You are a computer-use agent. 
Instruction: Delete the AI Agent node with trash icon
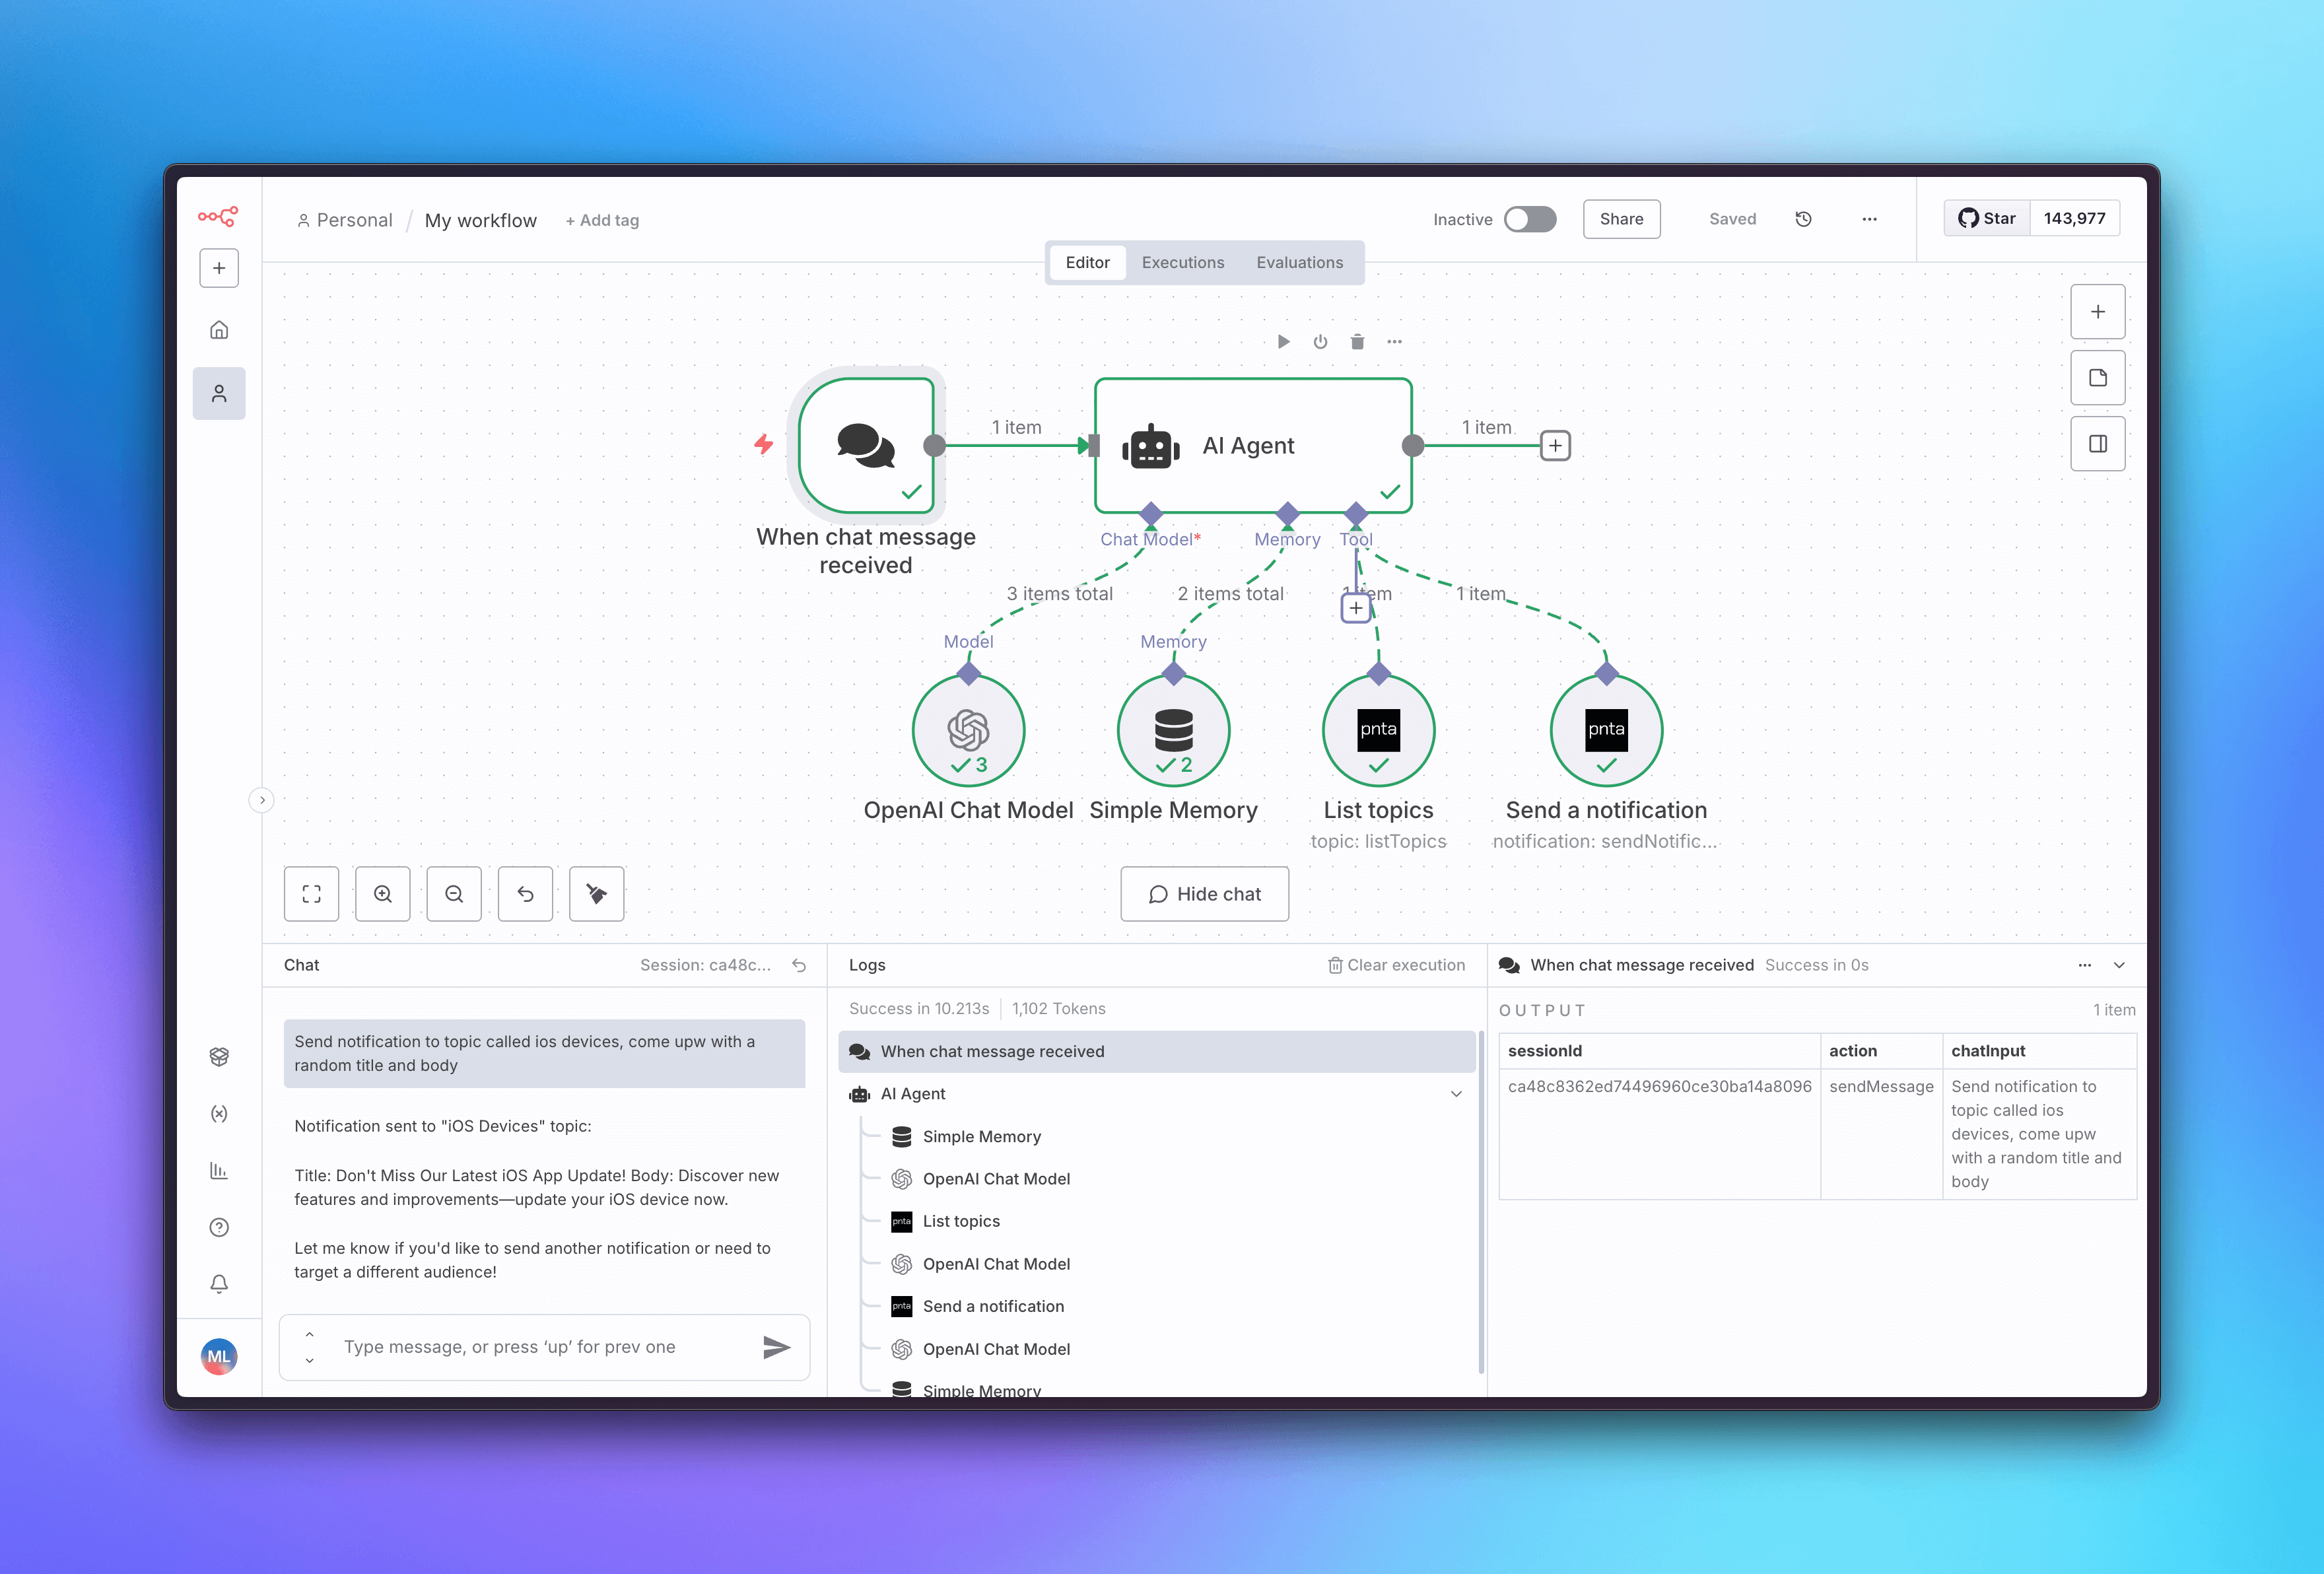[1357, 341]
